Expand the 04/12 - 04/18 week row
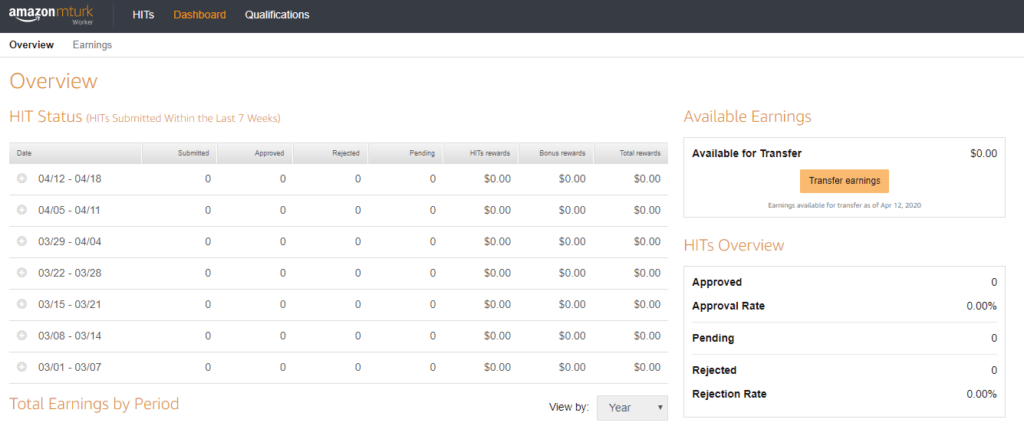The height and width of the screenshot is (426, 1024). tap(22, 178)
